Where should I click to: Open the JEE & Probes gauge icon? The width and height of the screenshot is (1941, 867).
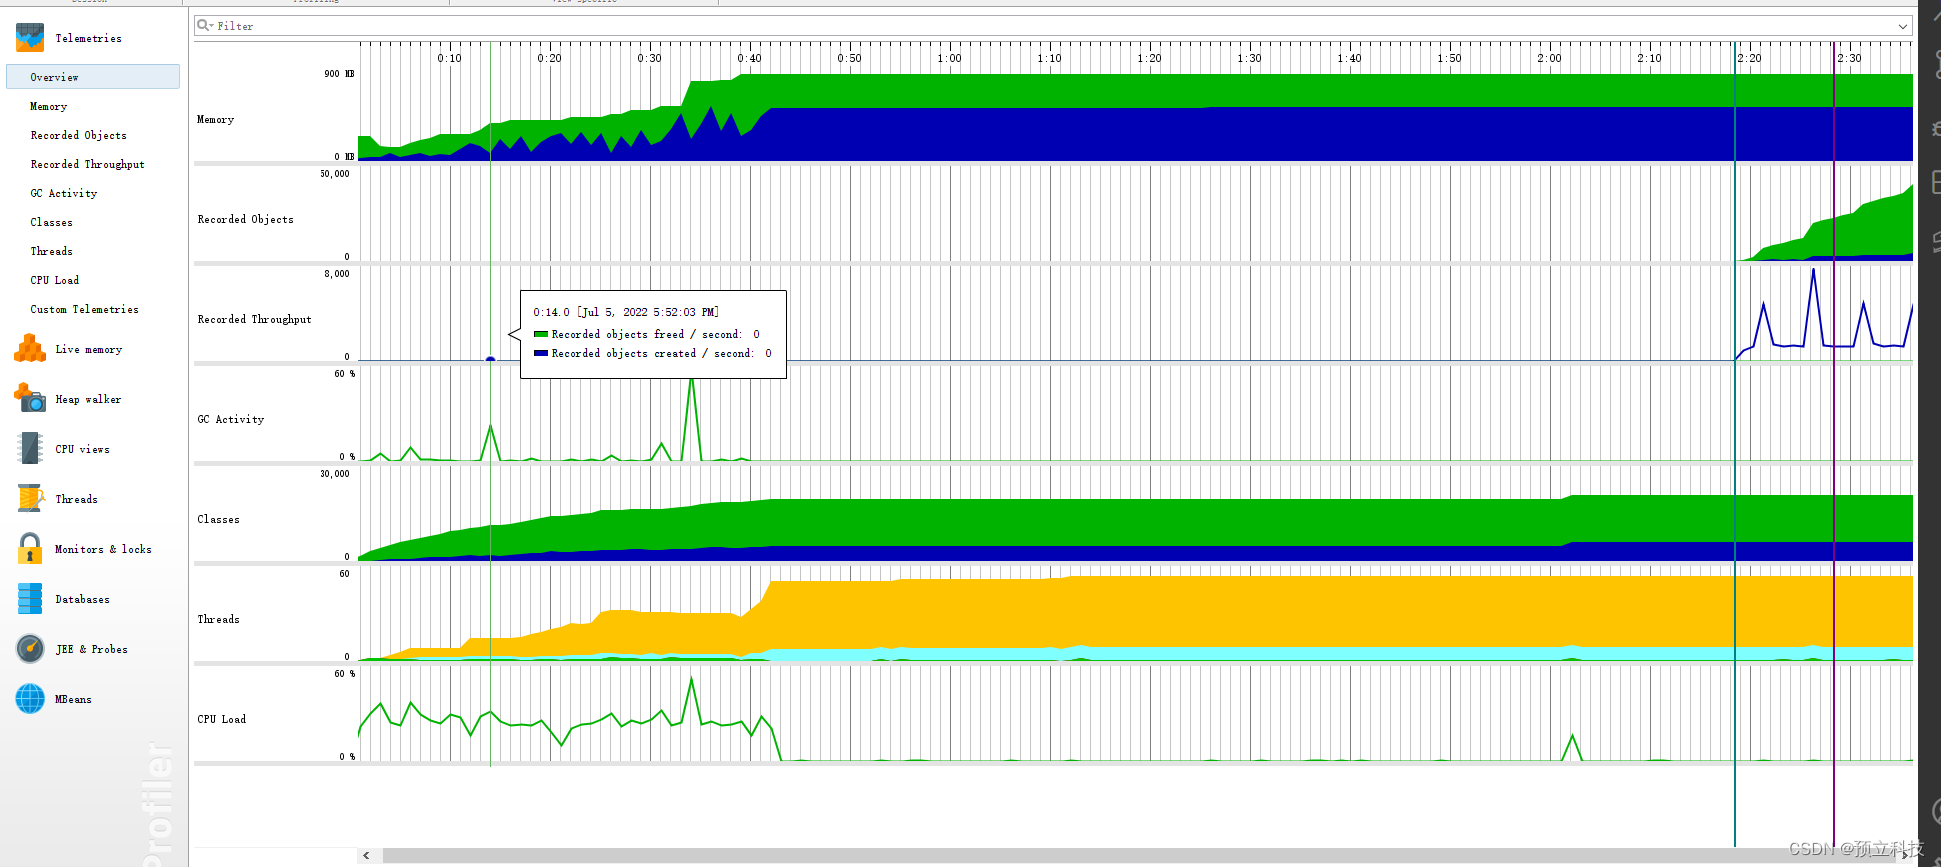(x=30, y=648)
